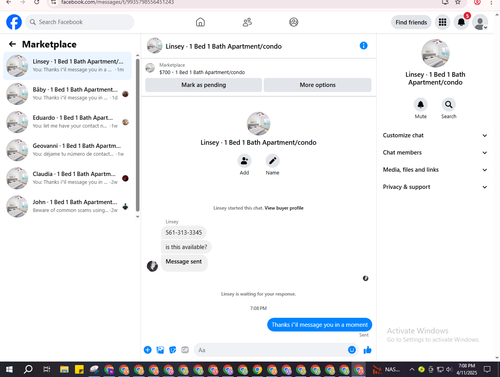The width and height of the screenshot is (500, 377).
Task: Mute the conversation with bell icon
Action: coord(421,105)
